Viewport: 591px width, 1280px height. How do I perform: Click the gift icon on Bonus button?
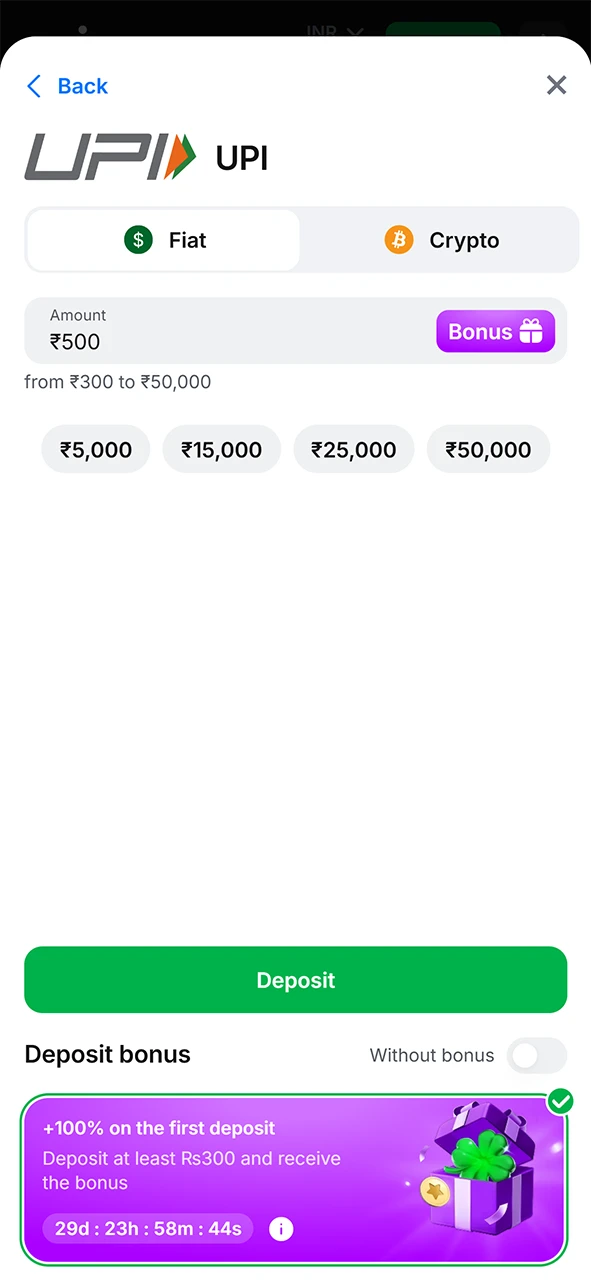pyautogui.click(x=530, y=331)
